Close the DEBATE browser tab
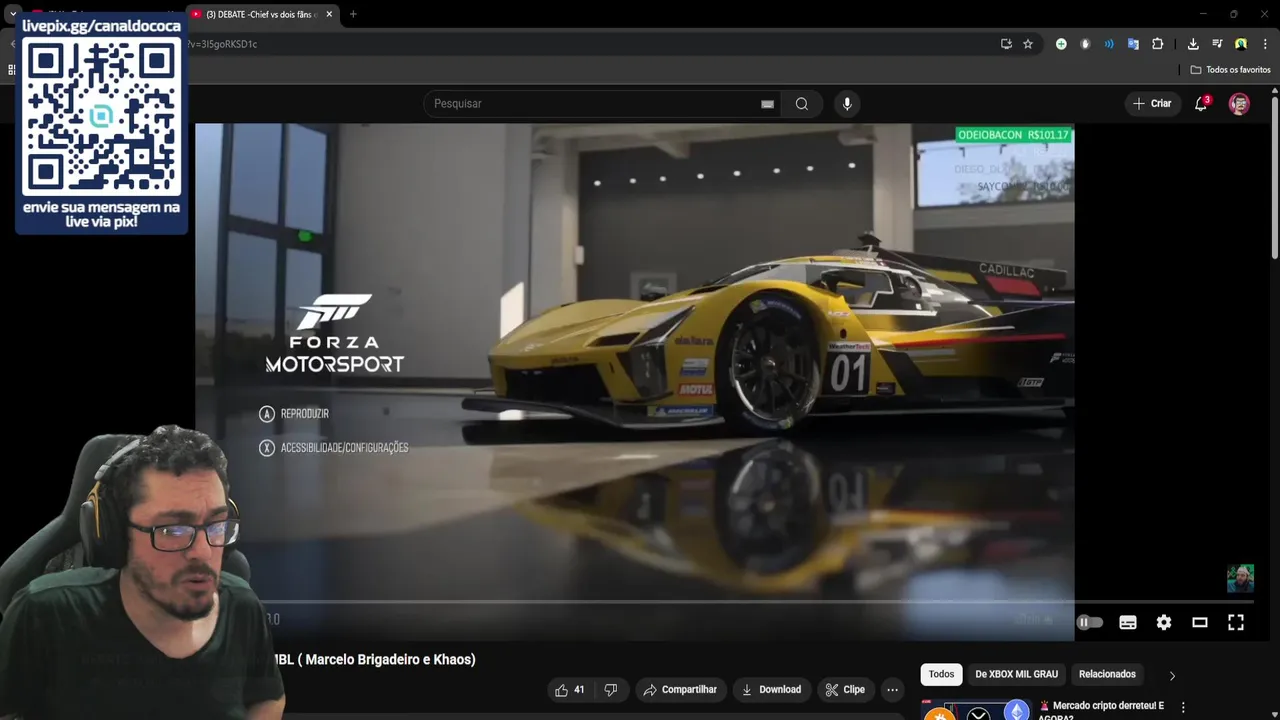The height and width of the screenshot is (720, 1280). (328, 14)
